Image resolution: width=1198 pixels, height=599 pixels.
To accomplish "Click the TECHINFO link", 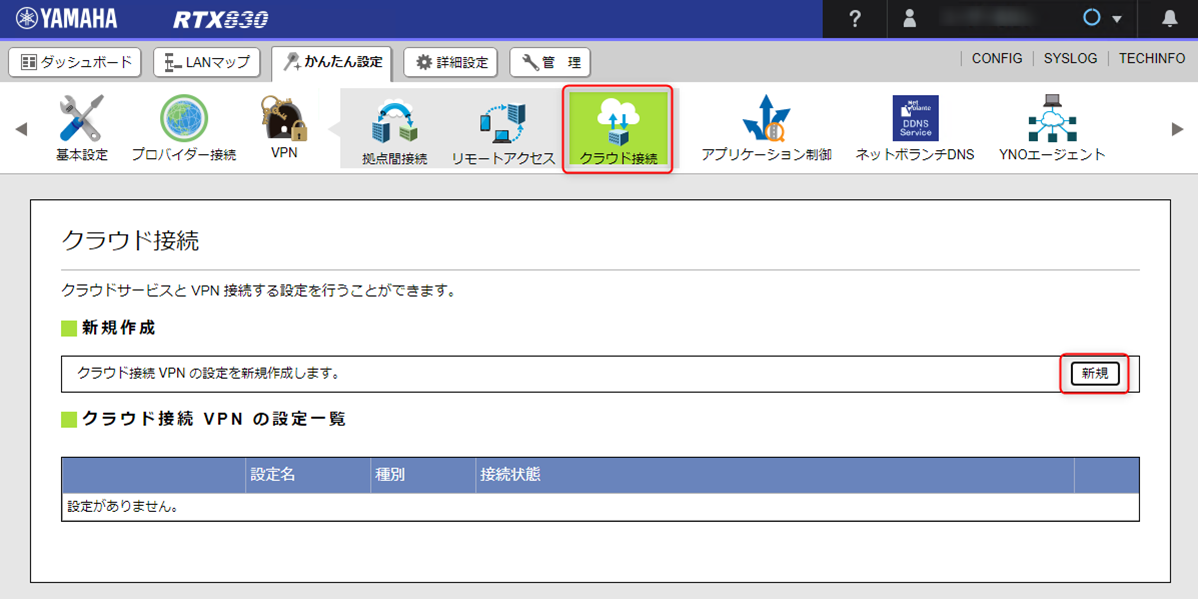I will (x=1151, y=59).
